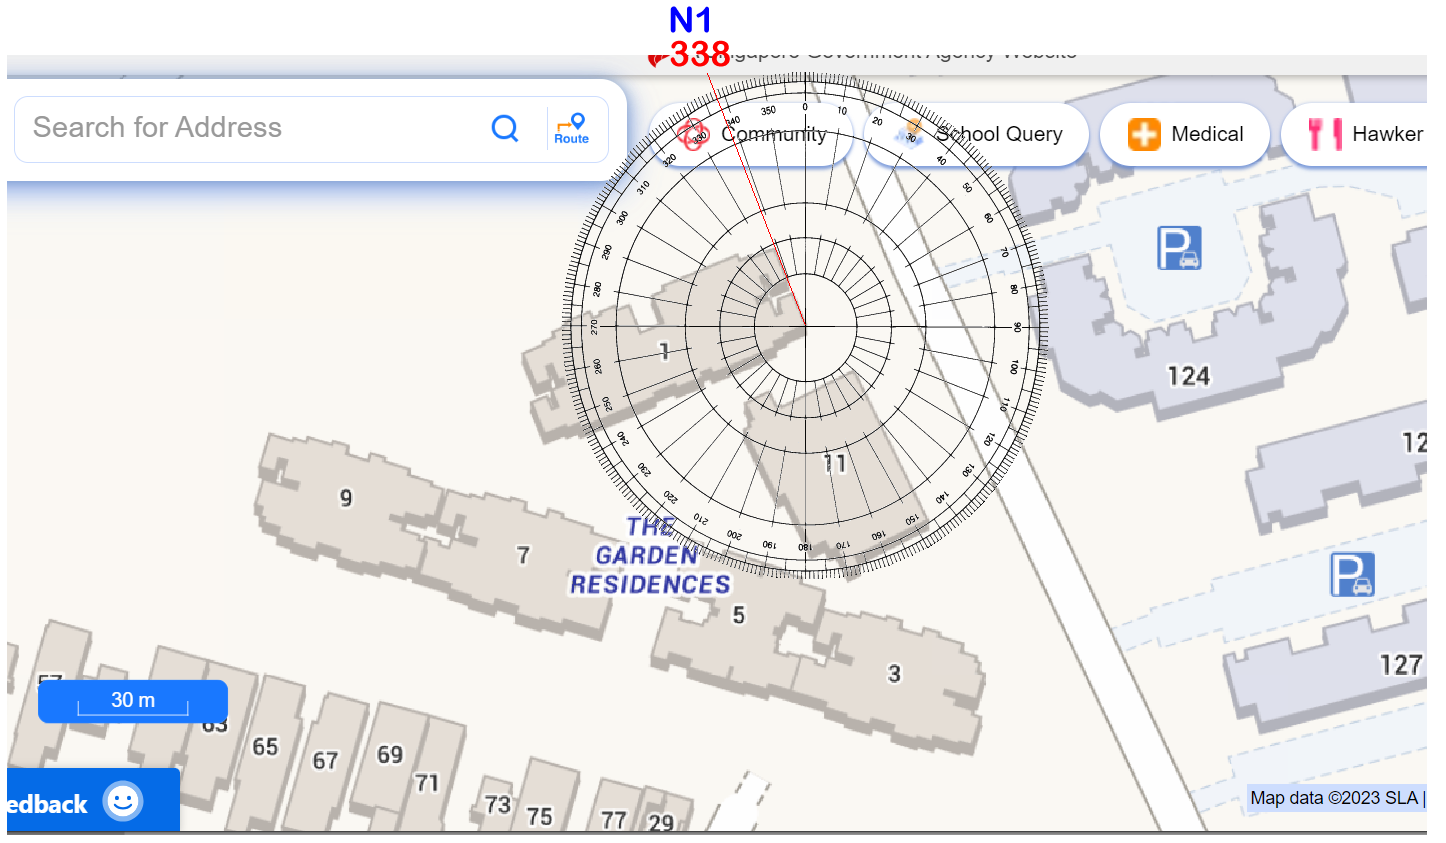Click the Hawker fork and knife icon
This screenshot has width=1446, height=843.
coord(1324,134)
